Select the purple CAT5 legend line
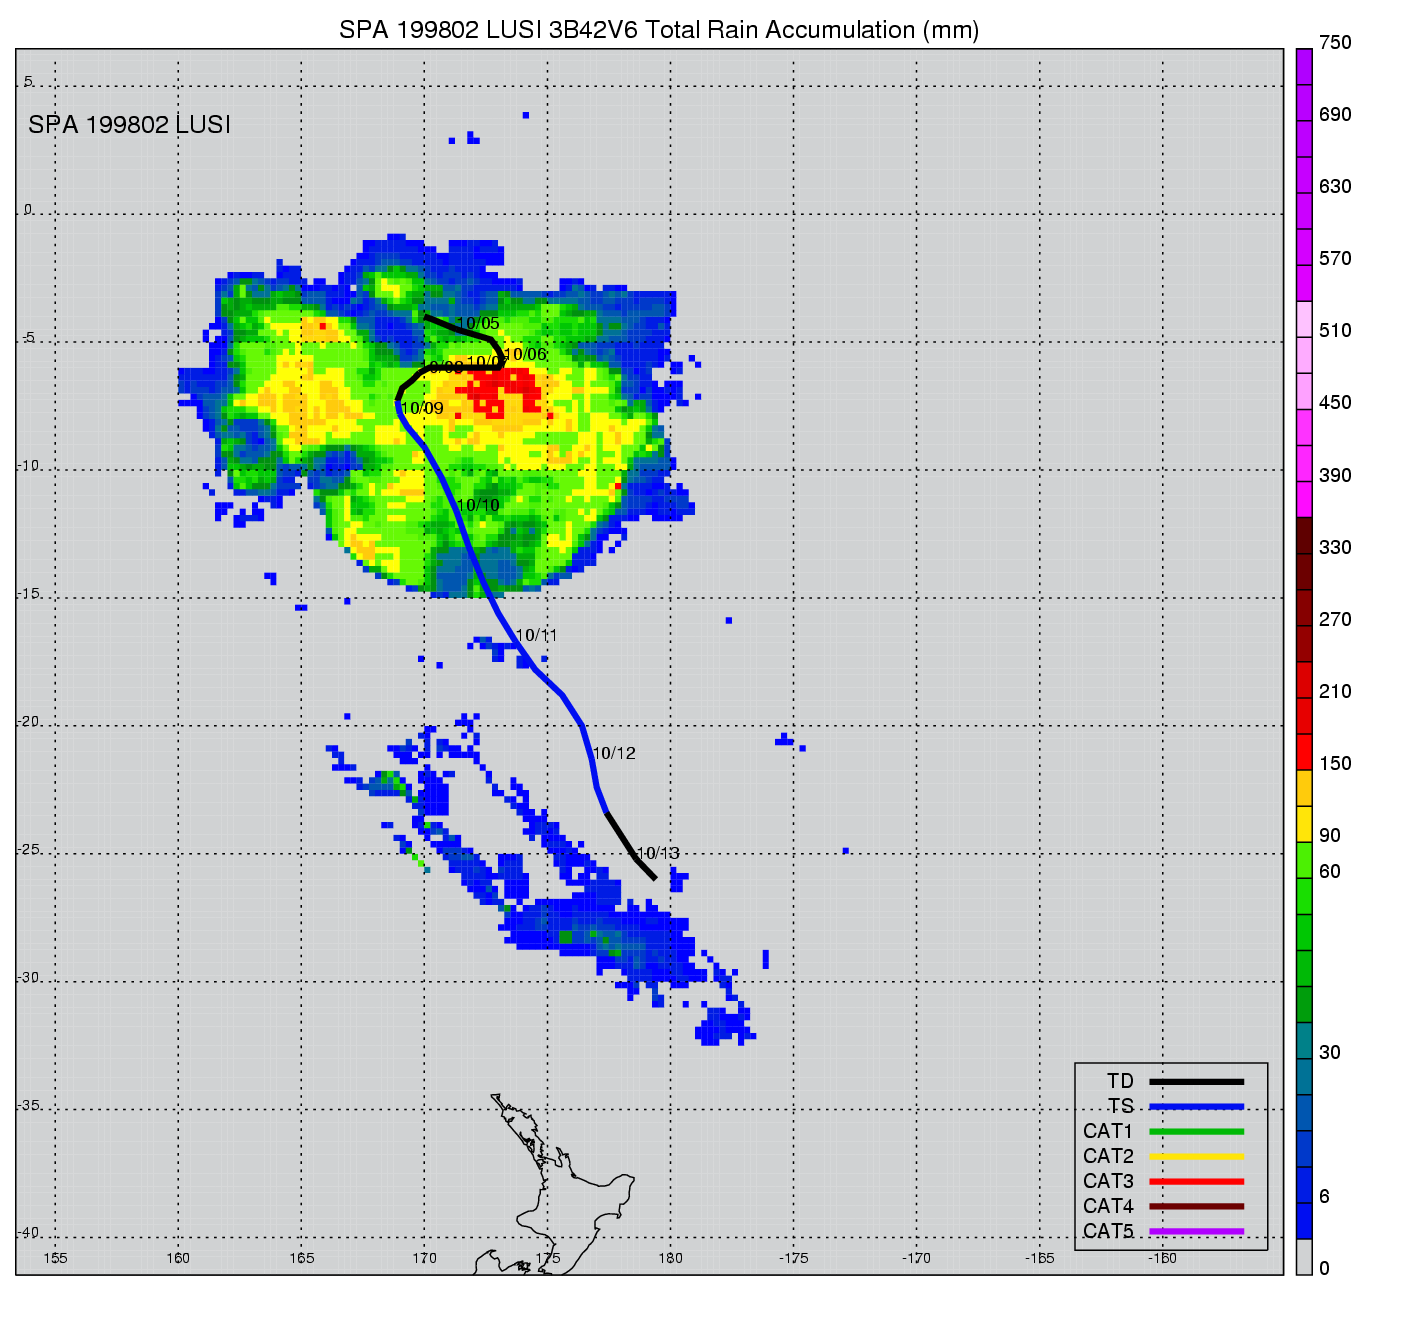1425x1325 pixels. [1196, 1231]
